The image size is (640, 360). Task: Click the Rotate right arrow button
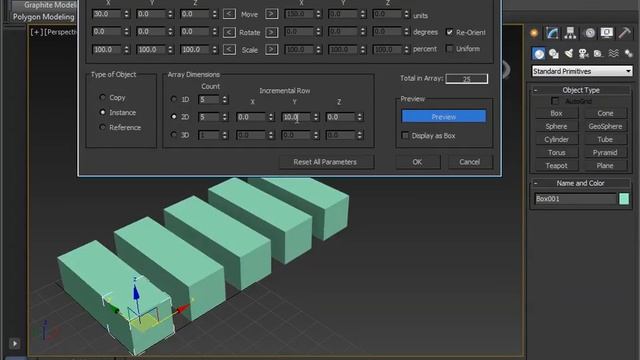tap(271, 32)
